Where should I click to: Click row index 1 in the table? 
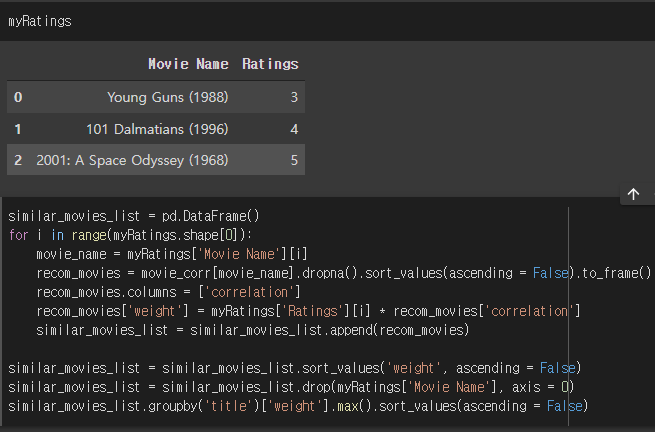point(18,129)
